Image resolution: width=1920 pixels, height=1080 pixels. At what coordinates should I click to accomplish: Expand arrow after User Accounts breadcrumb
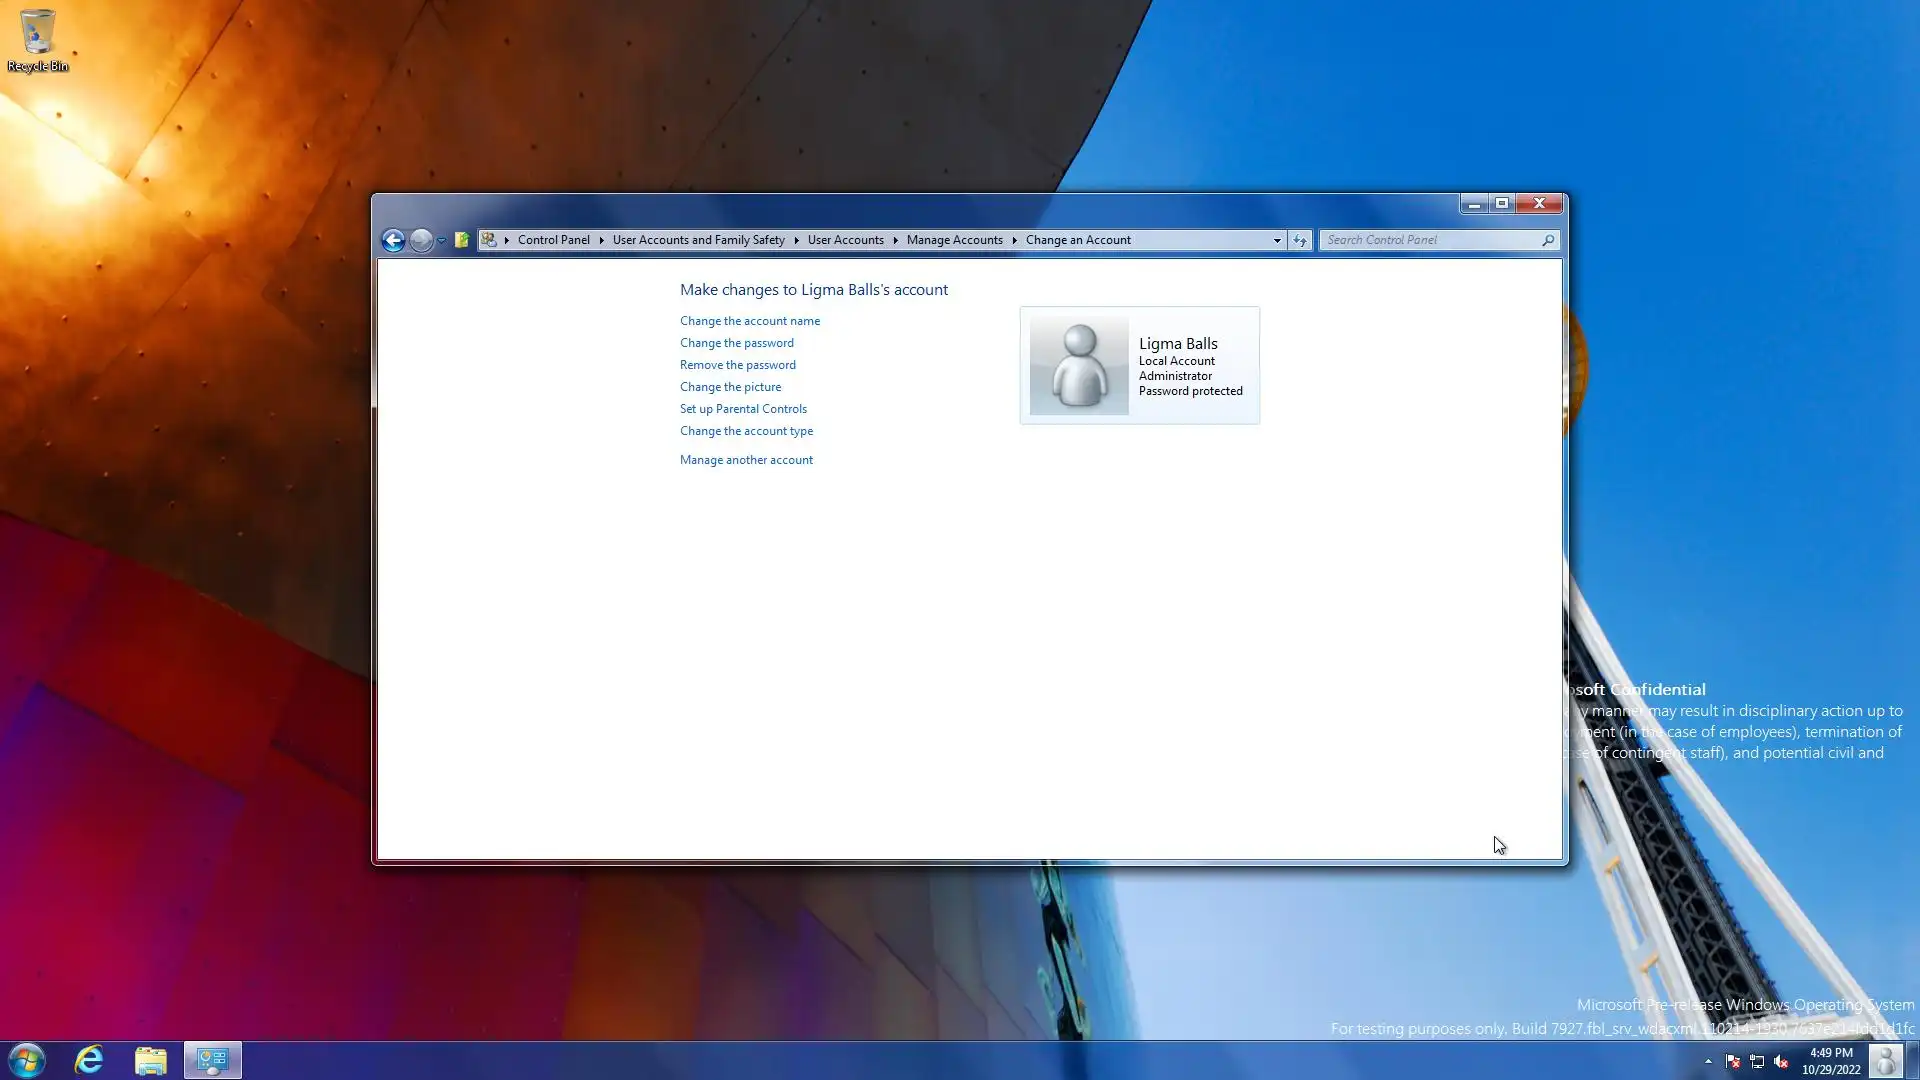click(x=895, y=240)
